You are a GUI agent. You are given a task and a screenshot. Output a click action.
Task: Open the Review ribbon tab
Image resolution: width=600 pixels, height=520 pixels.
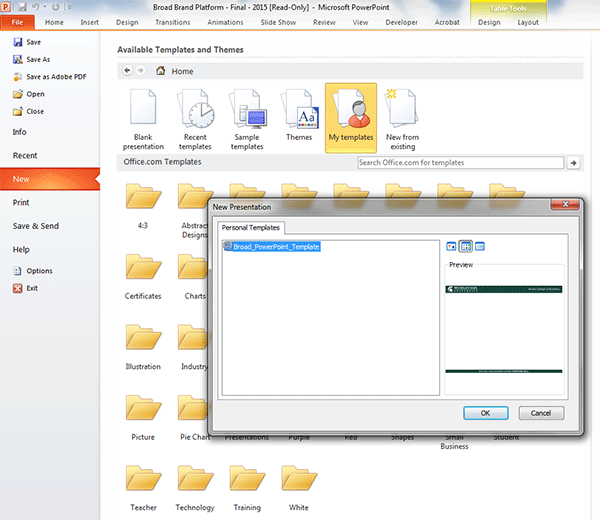click(324, 23)
